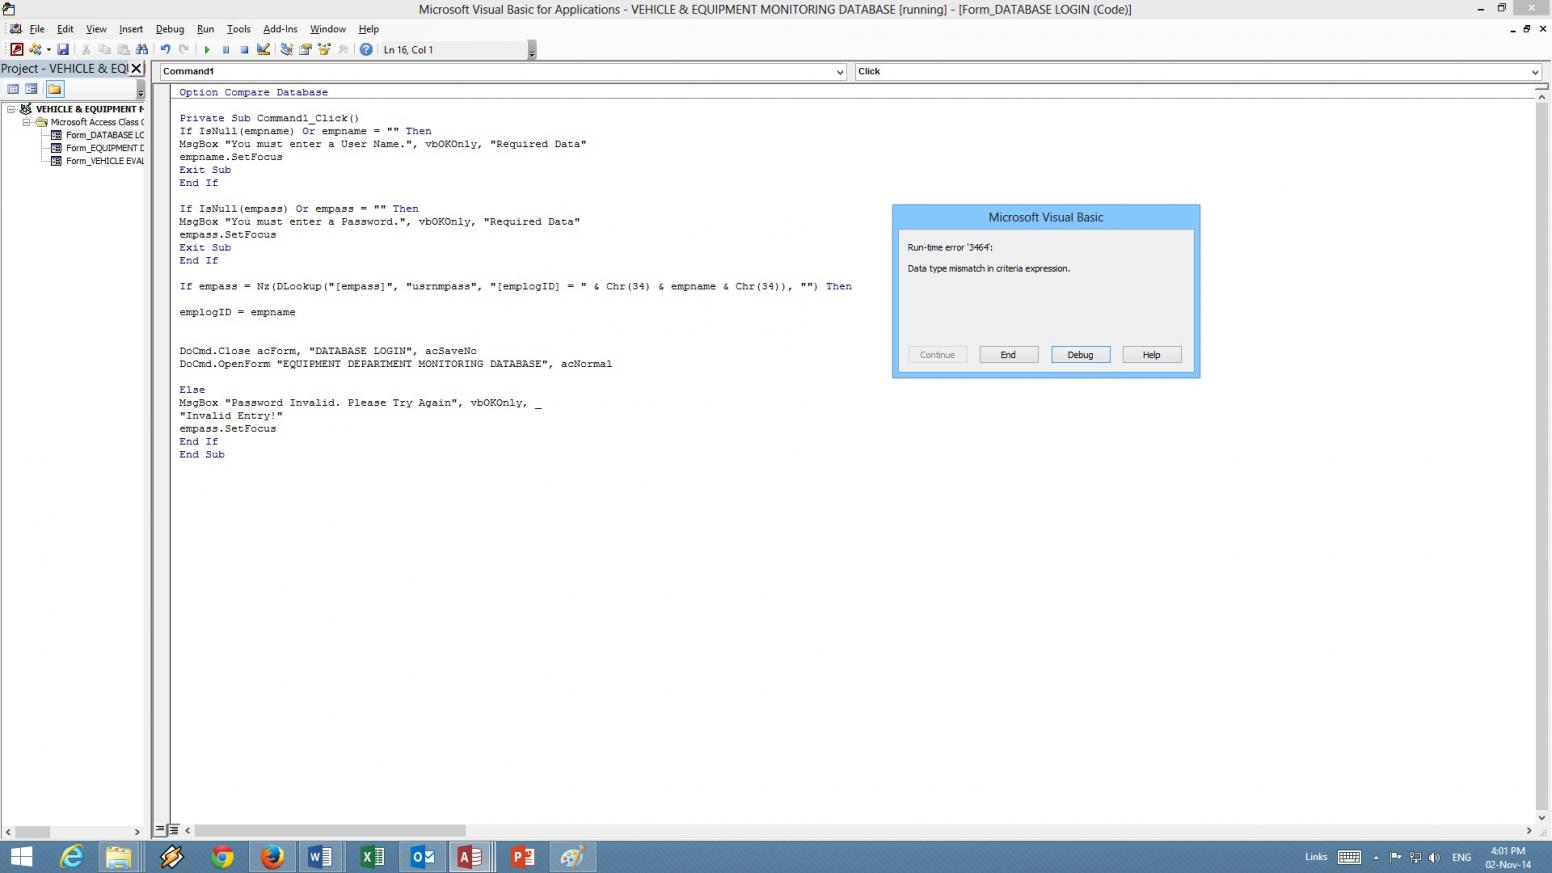The width and height of the screenshot is (1552, 873).
Task: Click View Object icon in Project pane
Action: pos(31,89)
